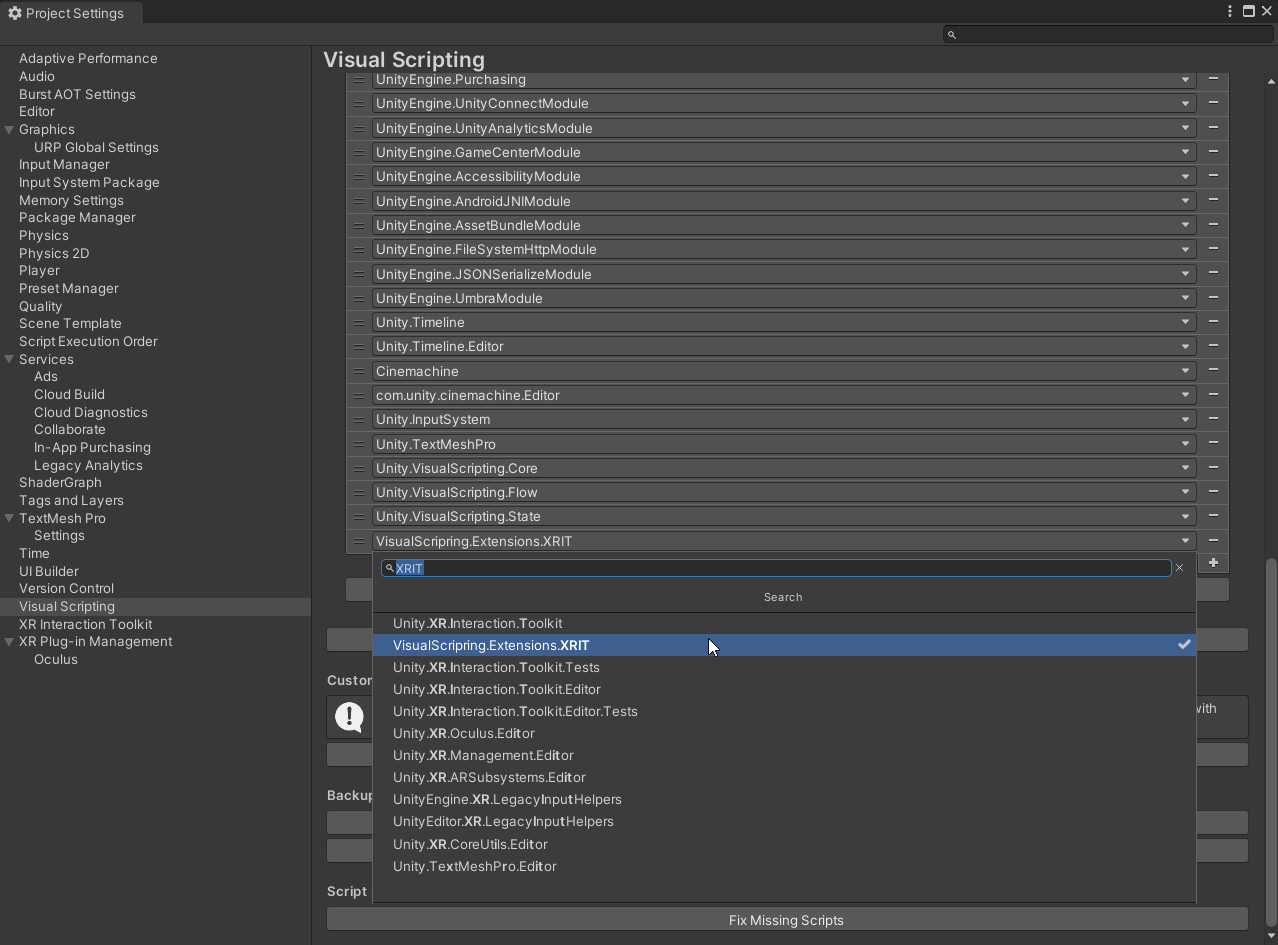
Task: Open the Cinemachine assembly dropdown
Action: (783, 371)
